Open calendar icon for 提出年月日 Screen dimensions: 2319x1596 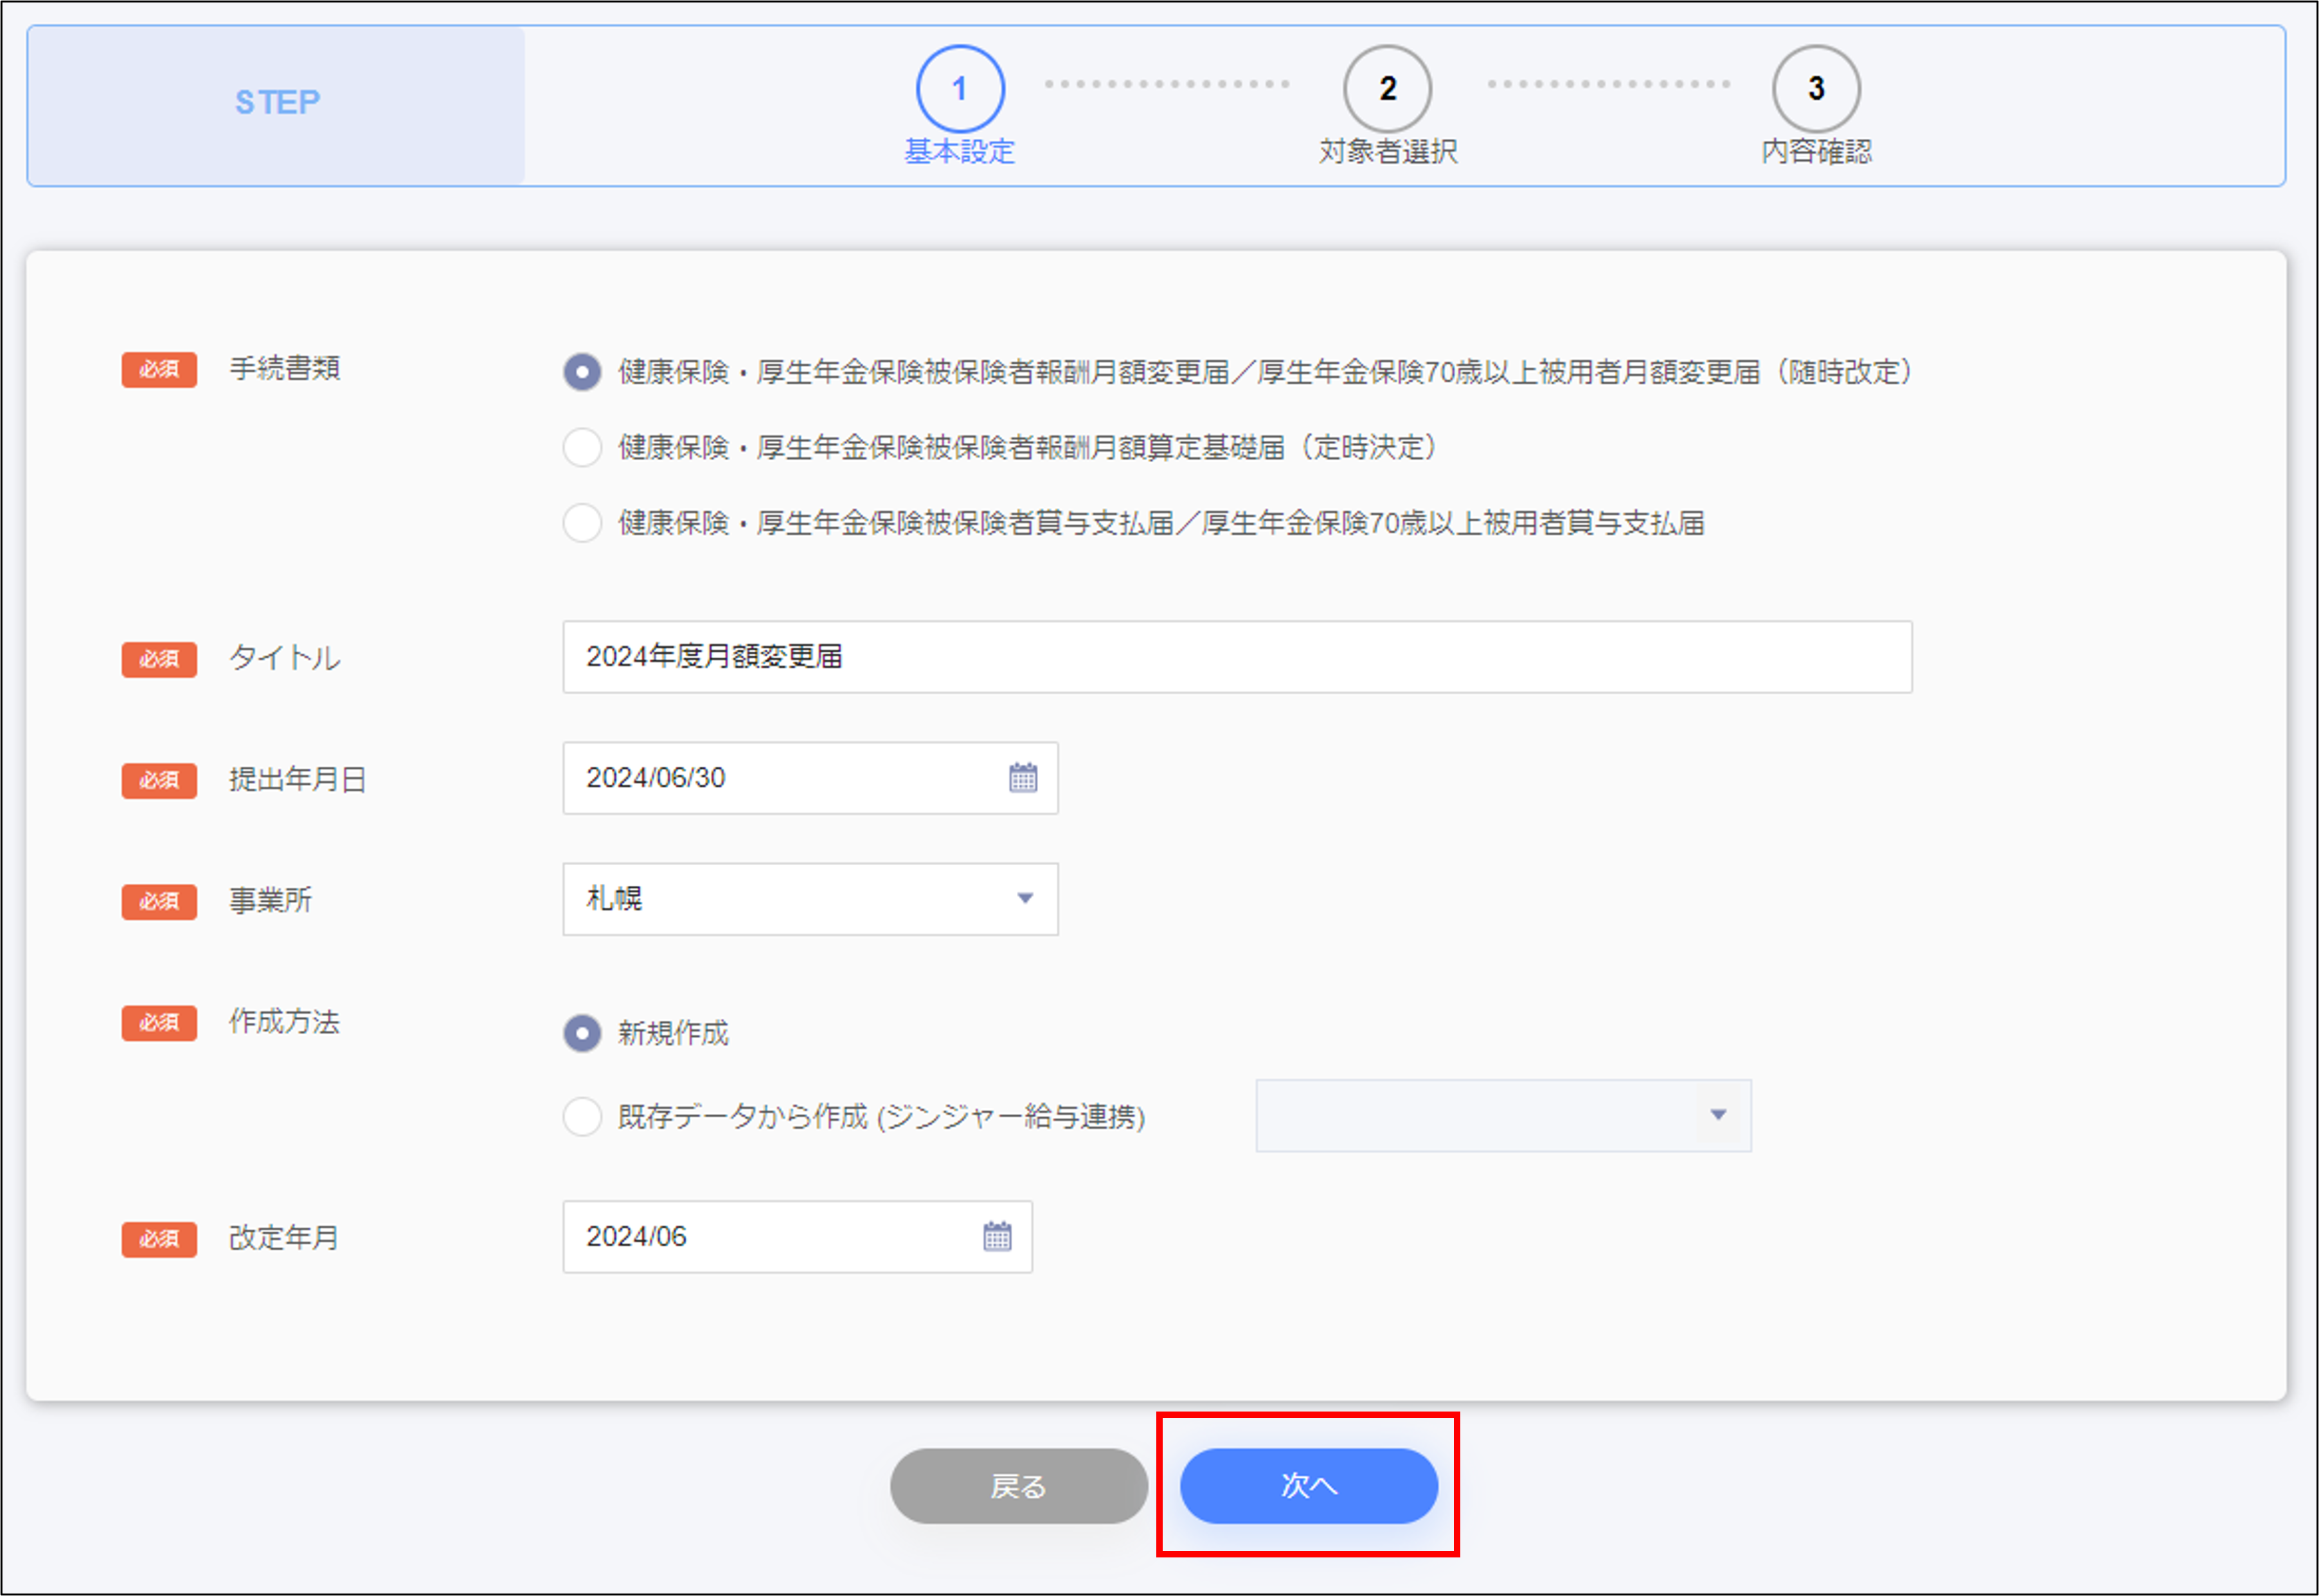1022,778
